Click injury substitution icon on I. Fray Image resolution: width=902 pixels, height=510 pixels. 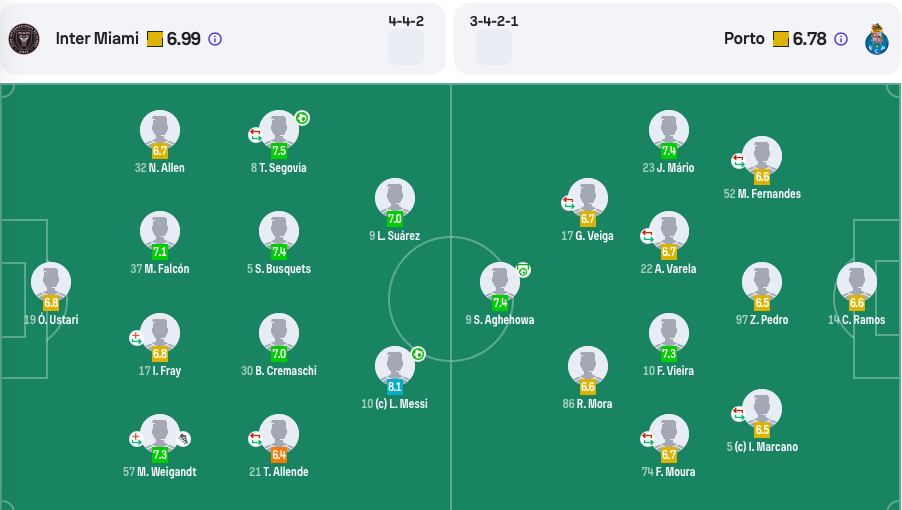(136, 338)
